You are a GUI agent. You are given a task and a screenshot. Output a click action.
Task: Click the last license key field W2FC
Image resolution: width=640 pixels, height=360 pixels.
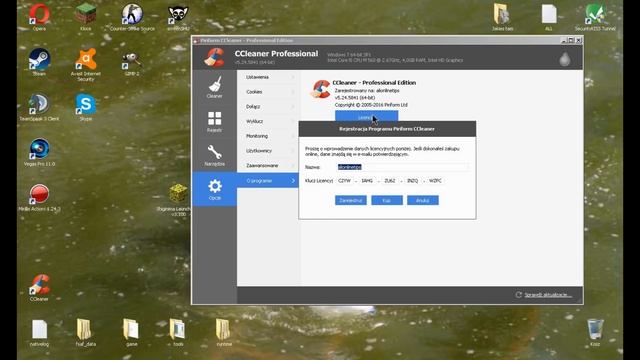tap(436, 181)
